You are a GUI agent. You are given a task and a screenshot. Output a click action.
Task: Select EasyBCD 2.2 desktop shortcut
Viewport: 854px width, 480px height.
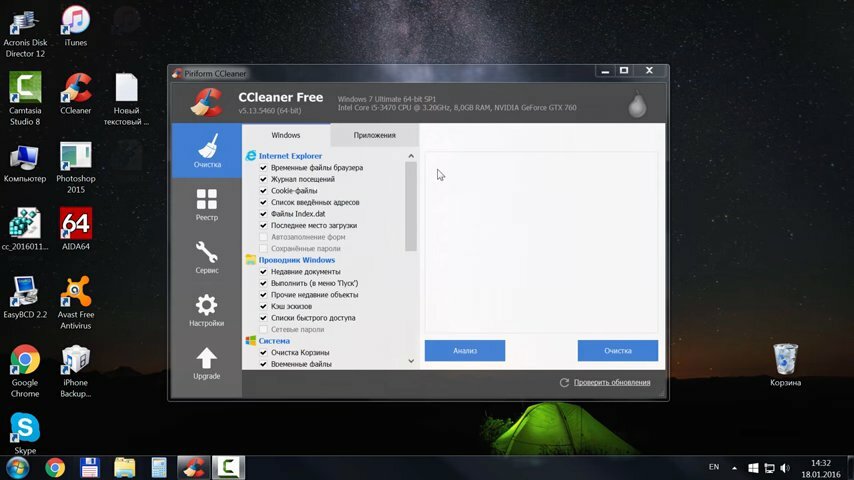point(25,297)
